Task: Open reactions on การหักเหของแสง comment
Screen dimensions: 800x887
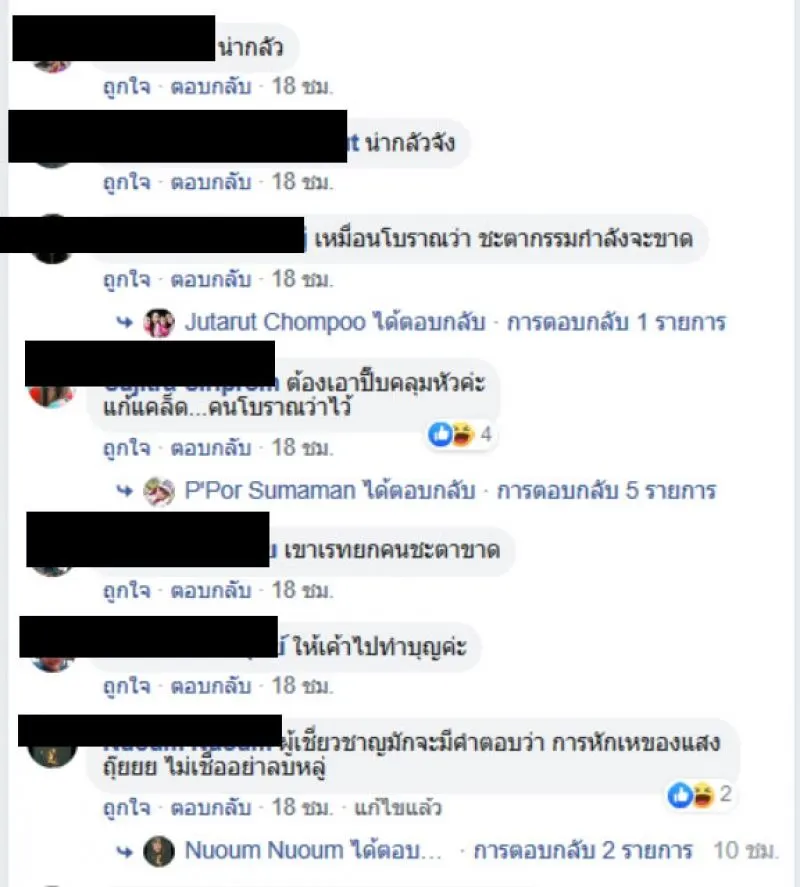Action: (x=699, y=795)
